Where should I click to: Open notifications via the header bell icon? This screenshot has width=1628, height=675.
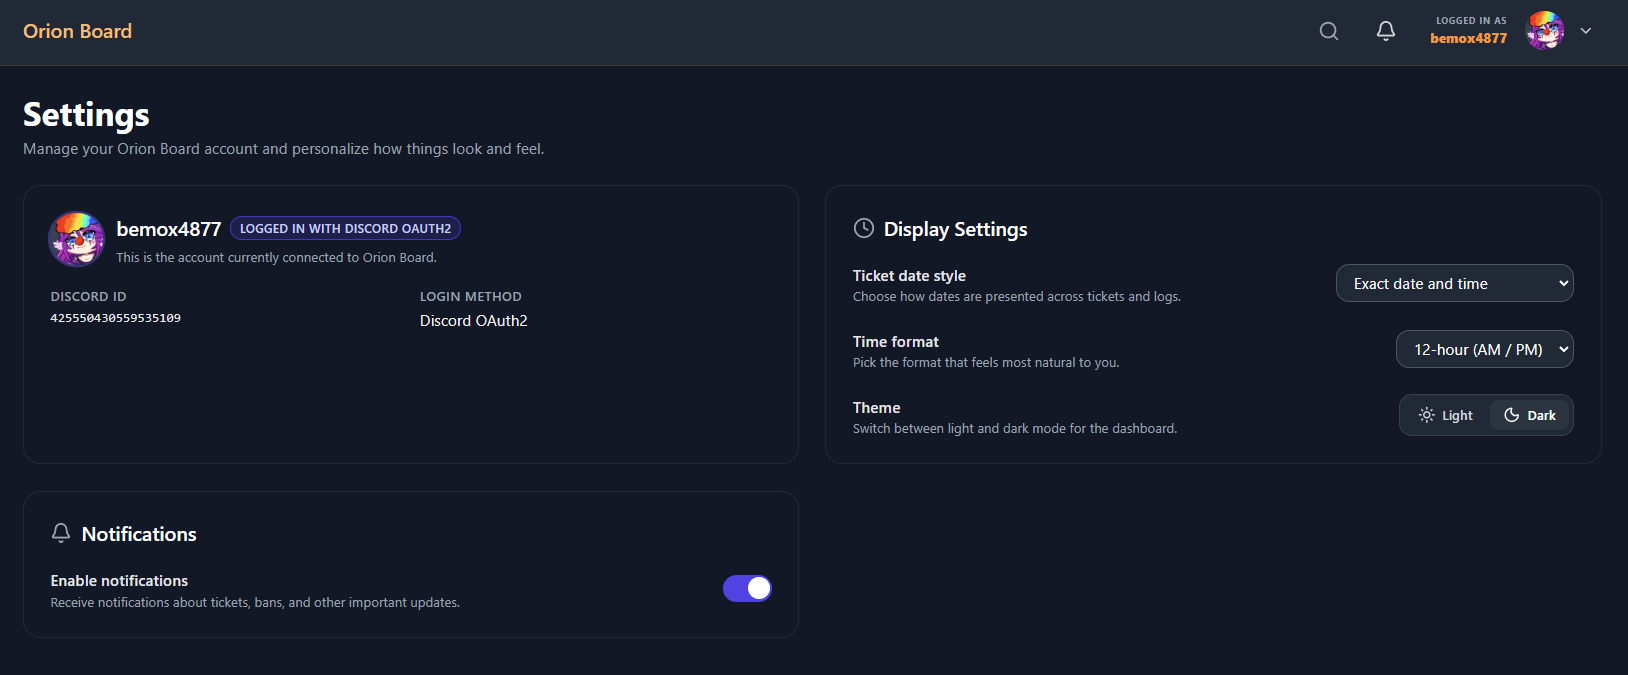pos(1386,31)
